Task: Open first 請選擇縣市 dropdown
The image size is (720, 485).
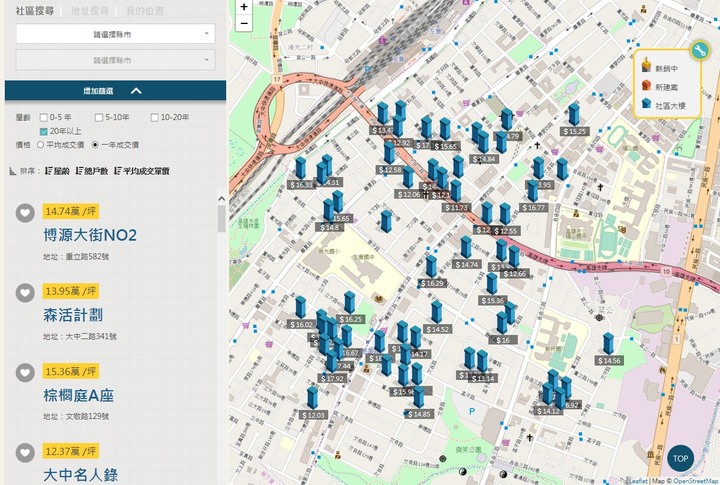Action: pos(115,34)
